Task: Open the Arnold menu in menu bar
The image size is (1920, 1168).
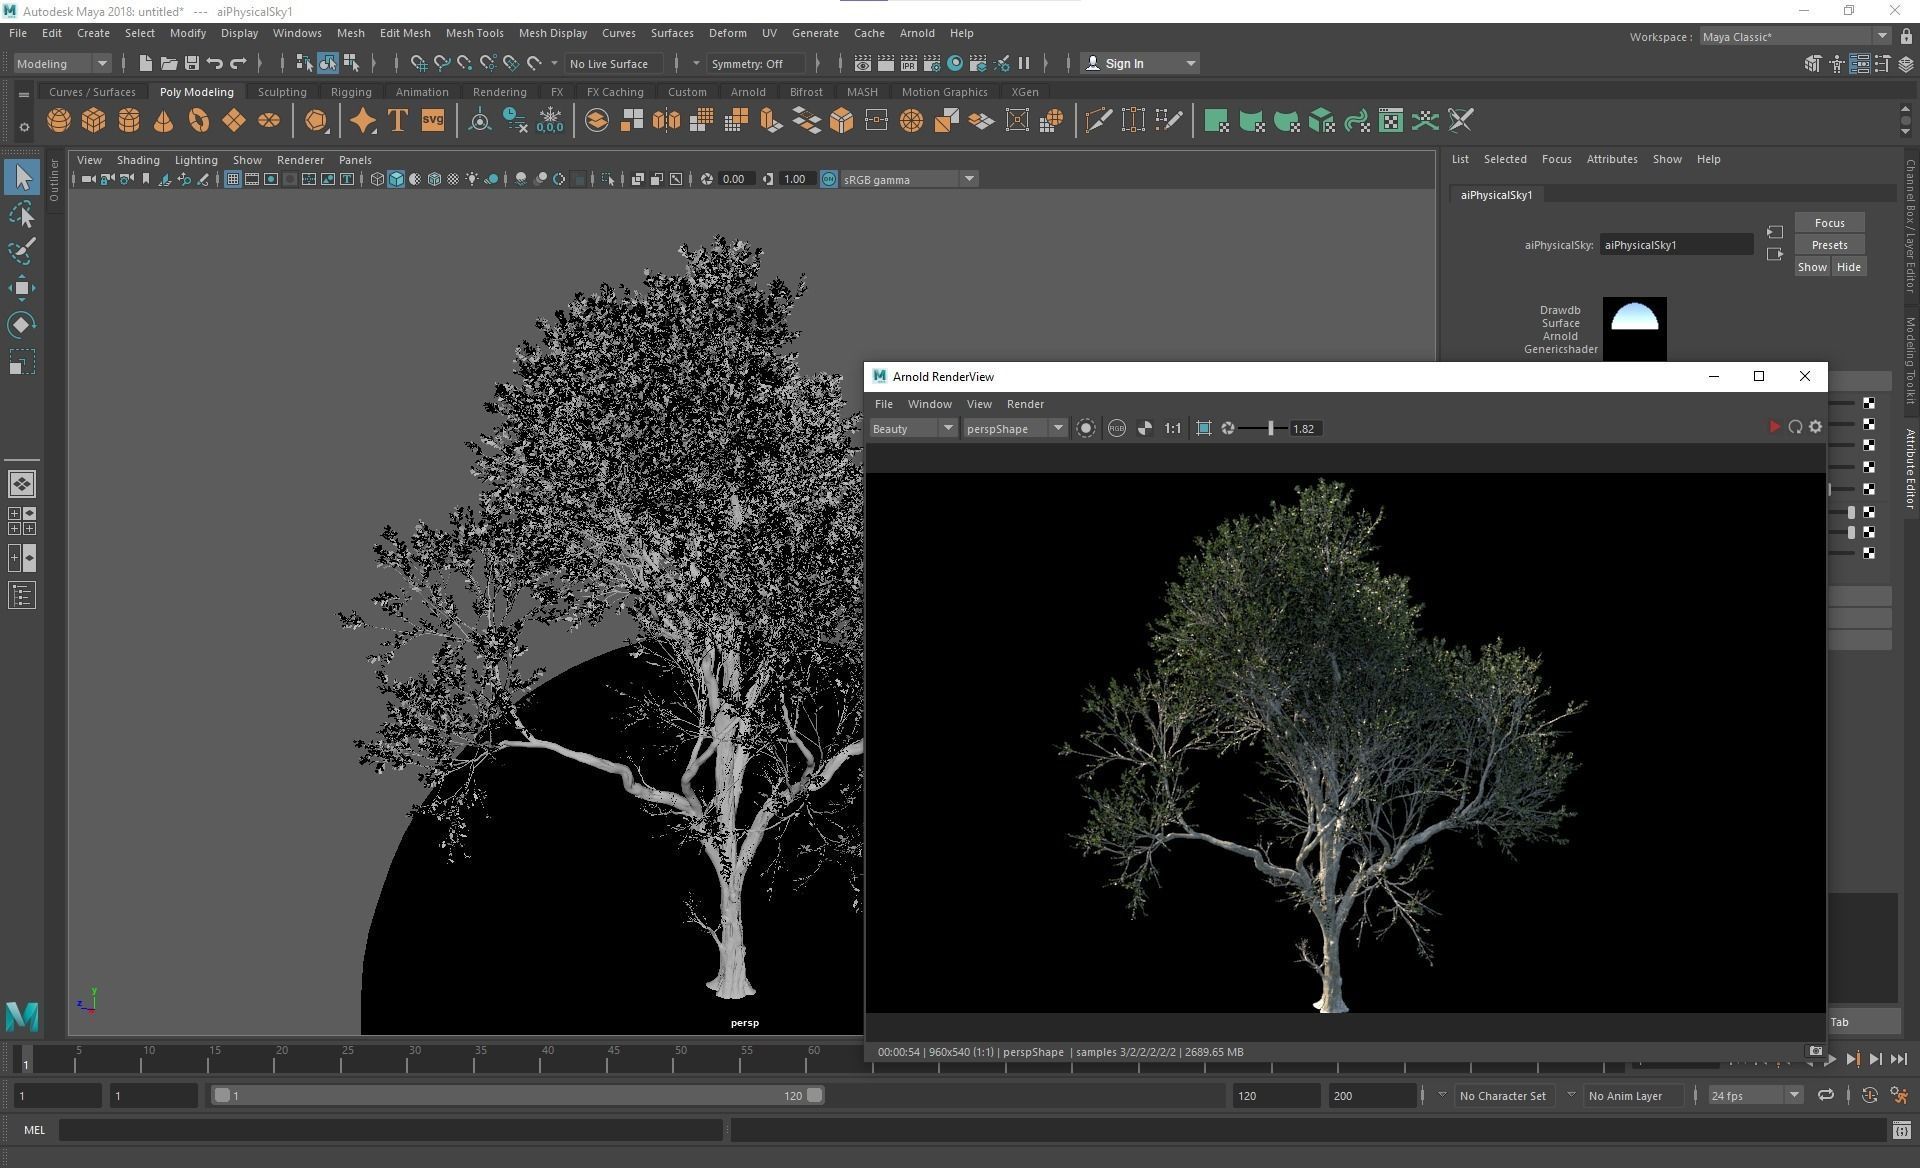Action: point(916,33)
